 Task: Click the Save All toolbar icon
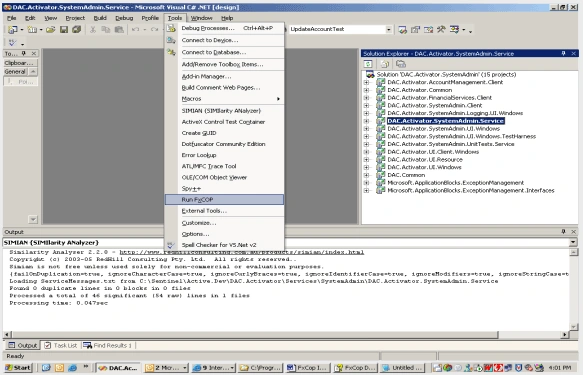[77, 29]
